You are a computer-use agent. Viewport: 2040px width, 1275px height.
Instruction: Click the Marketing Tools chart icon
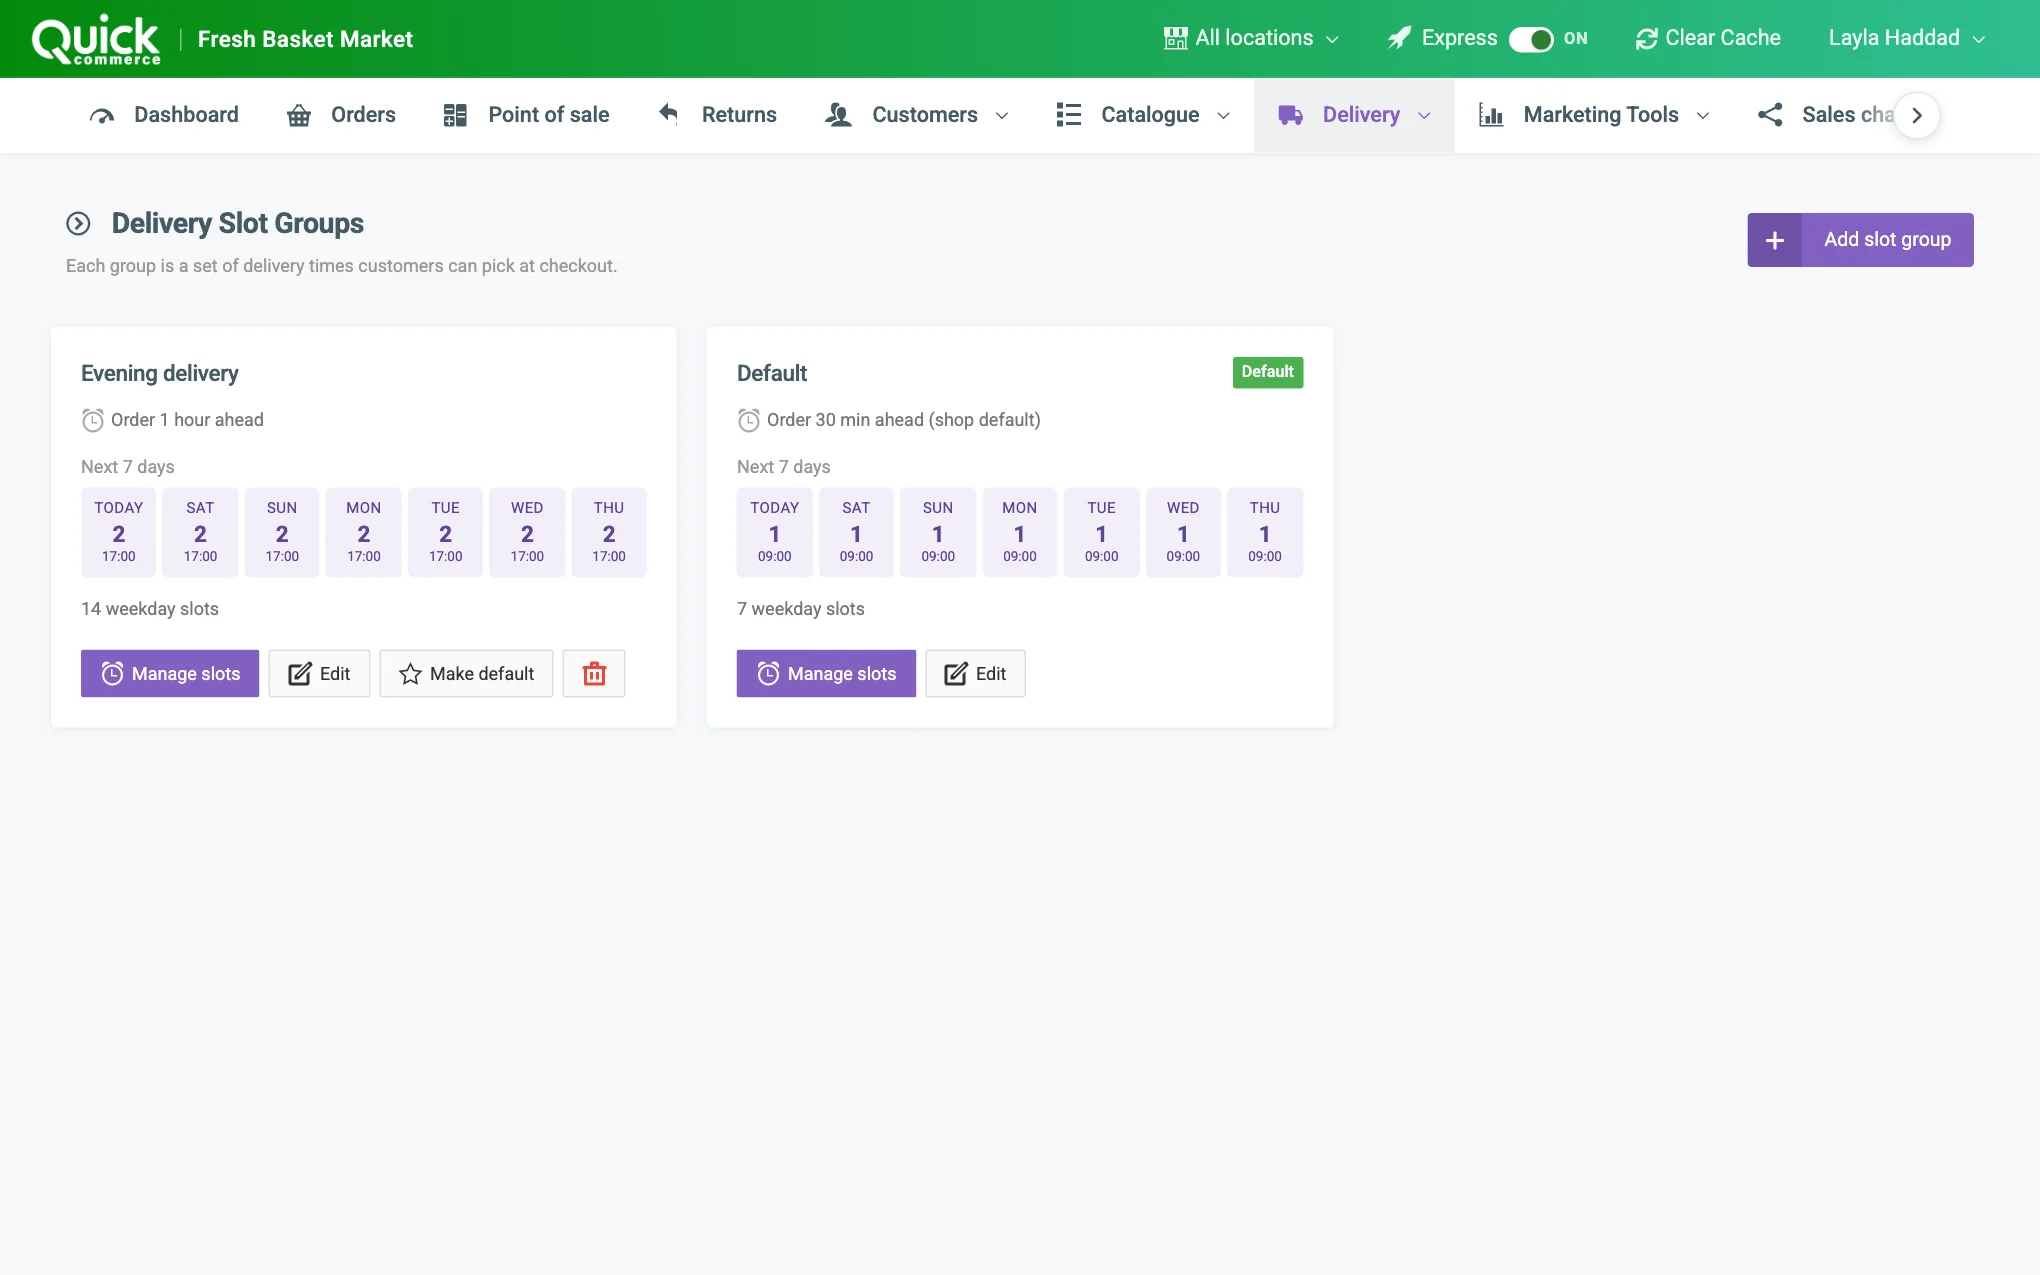(1491, 115)
